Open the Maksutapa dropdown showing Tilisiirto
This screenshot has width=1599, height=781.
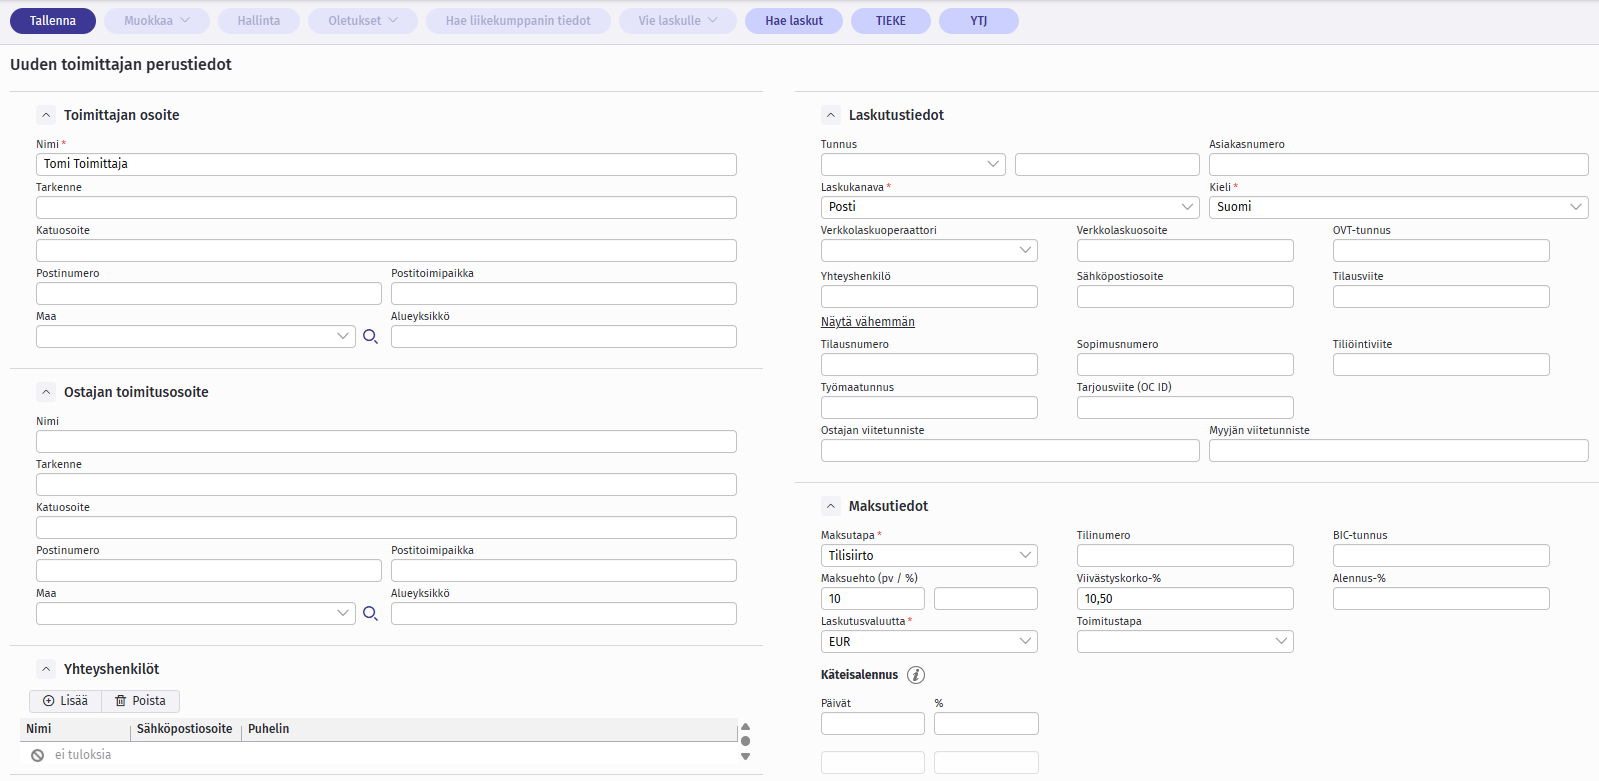coord(928,555)
